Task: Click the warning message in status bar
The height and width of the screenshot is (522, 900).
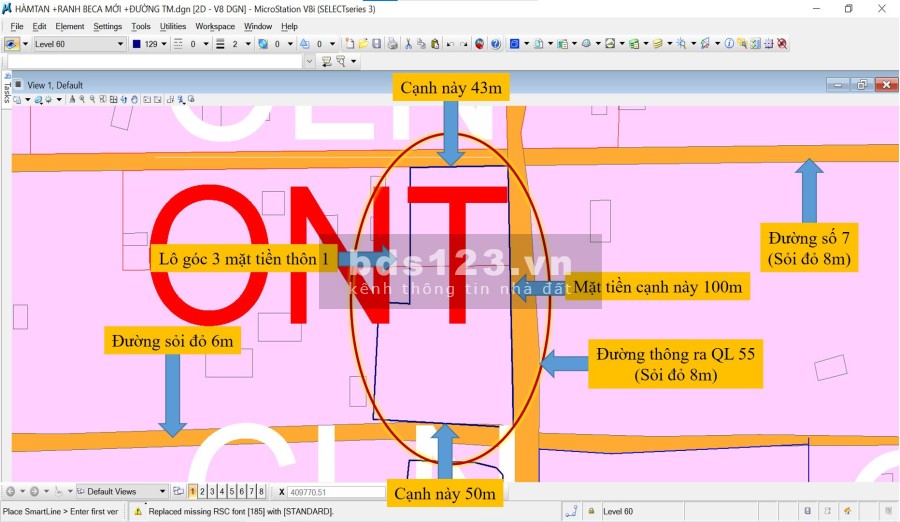Action: click(x=241, y=512)
